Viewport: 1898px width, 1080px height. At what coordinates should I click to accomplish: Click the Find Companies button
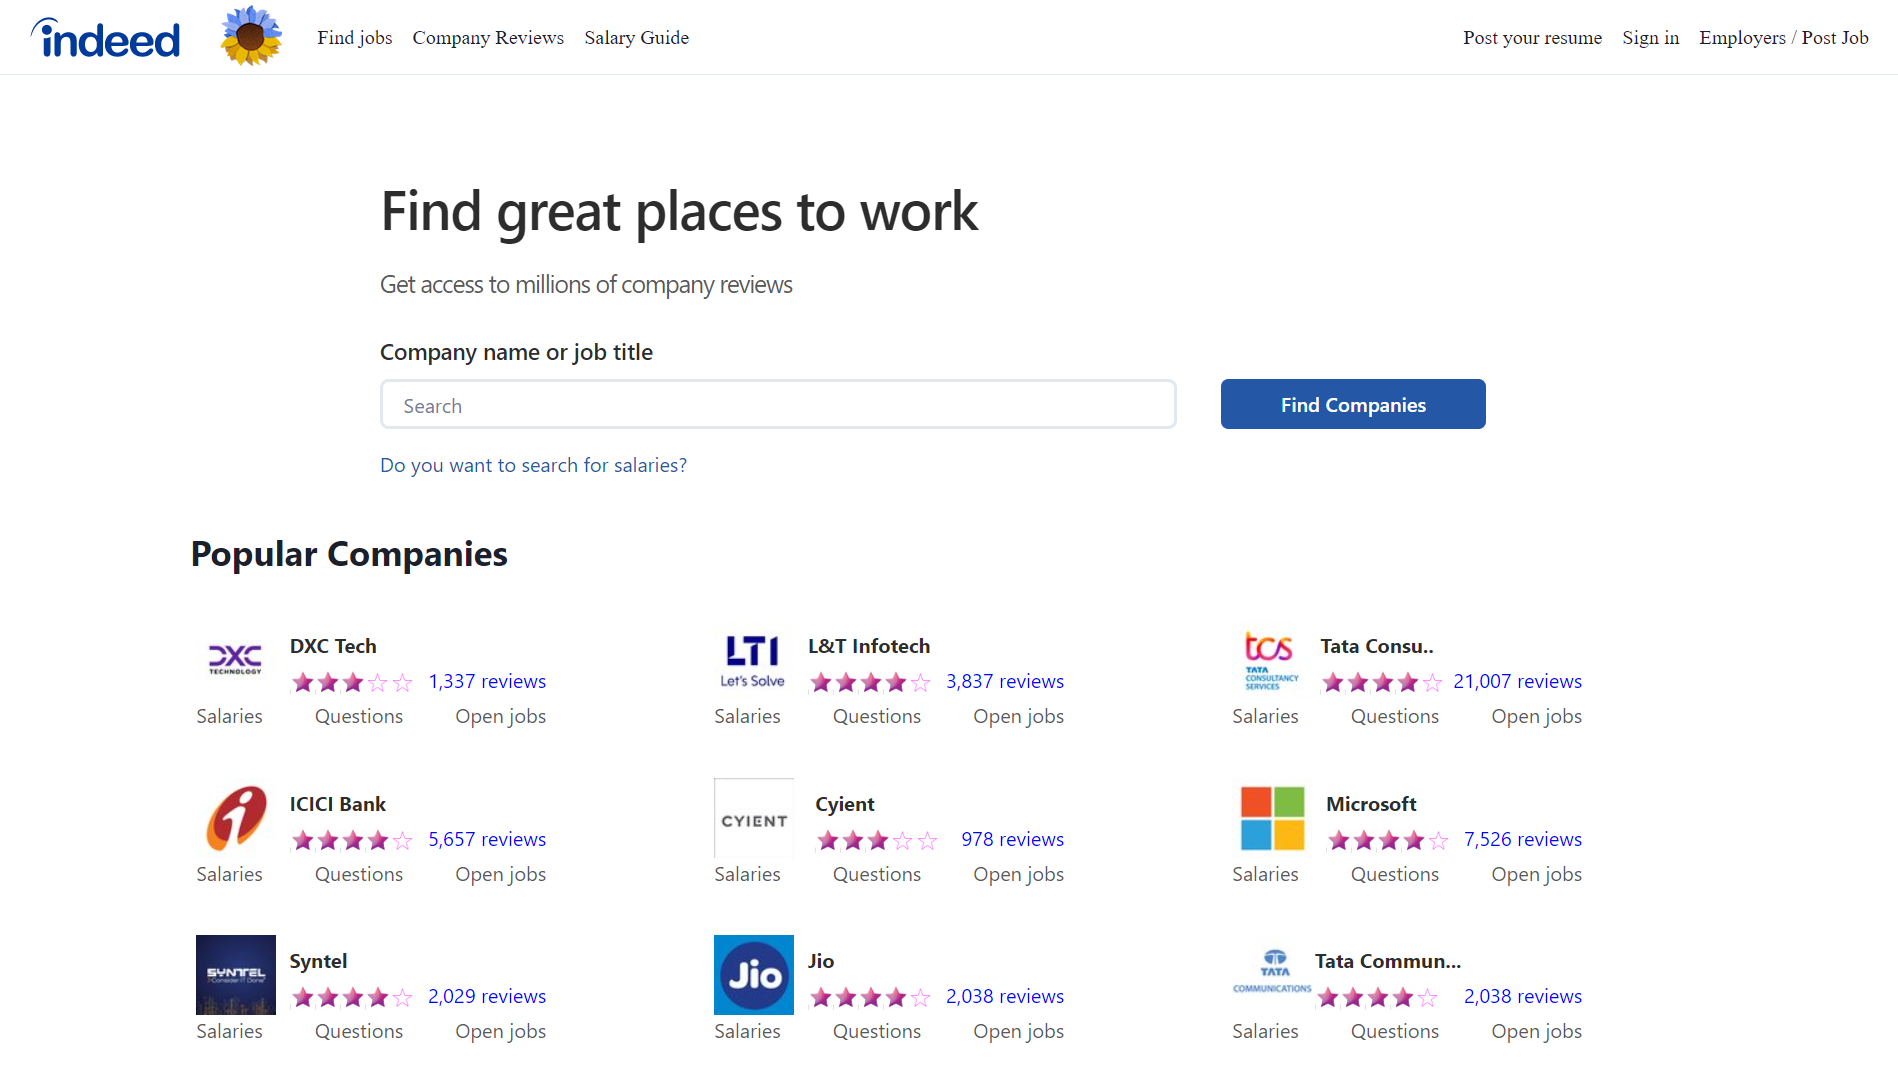pyautogui.click(x=1352, y=404)
